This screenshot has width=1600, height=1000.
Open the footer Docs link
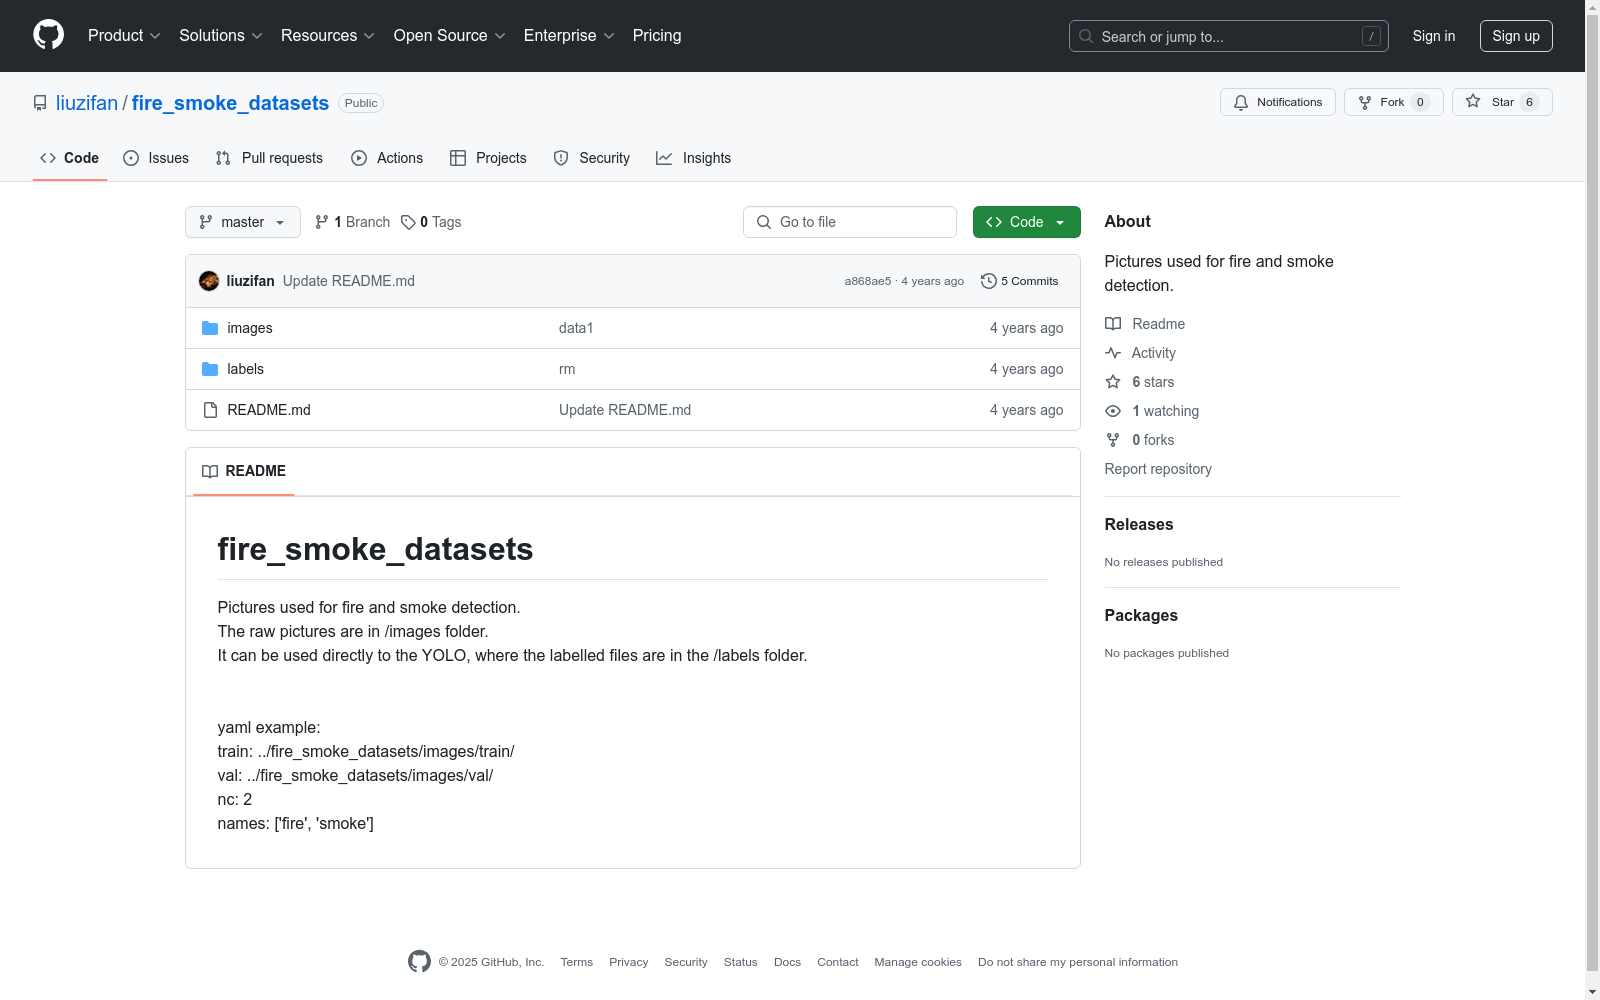pyautogui.click(x=788, y=962)
